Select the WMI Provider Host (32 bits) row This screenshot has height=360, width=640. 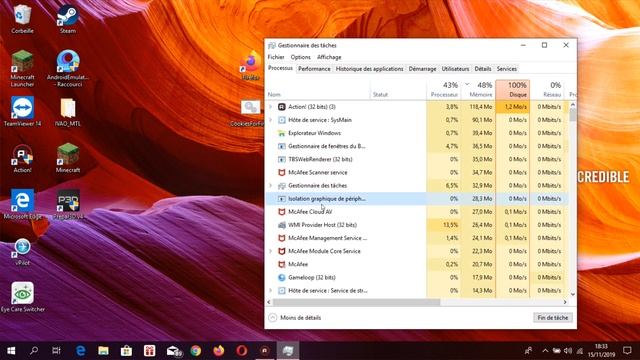(x=416, y=225)
